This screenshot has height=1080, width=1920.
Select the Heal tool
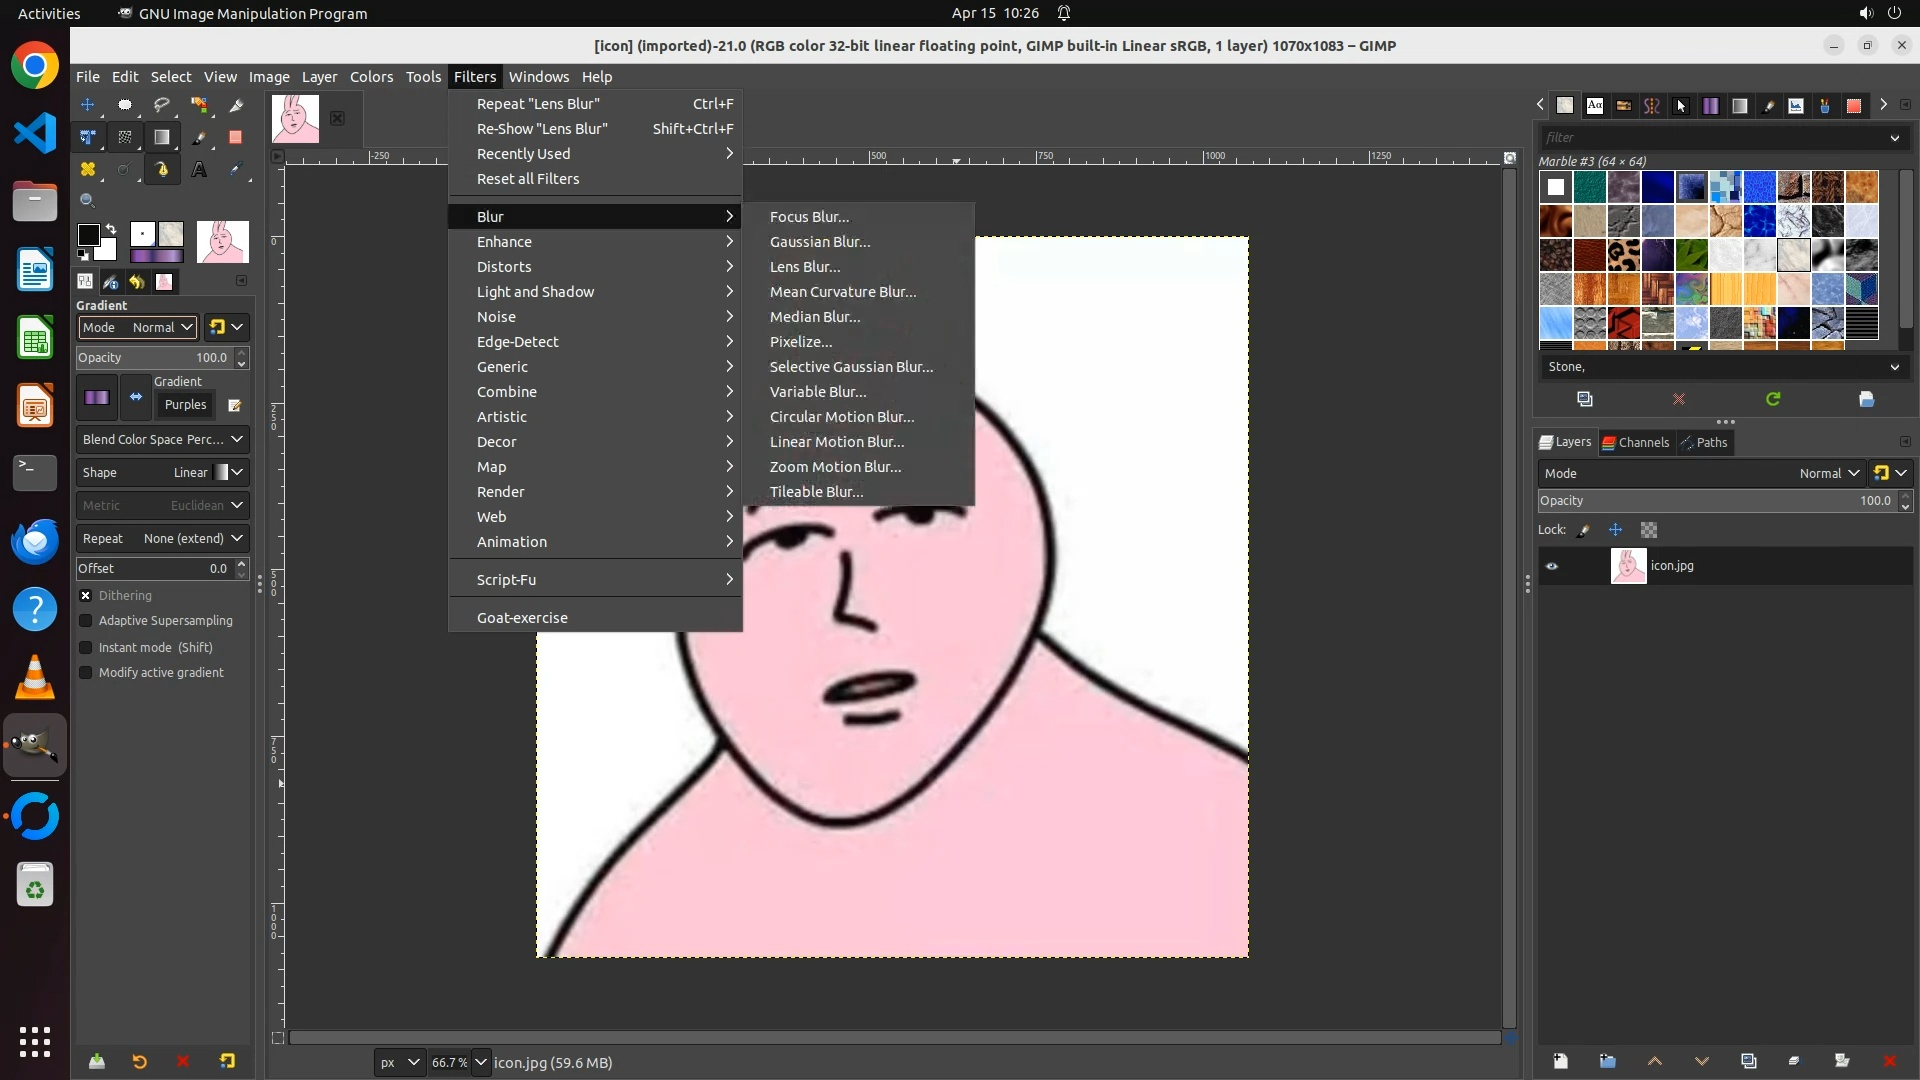tap(88, 169)
